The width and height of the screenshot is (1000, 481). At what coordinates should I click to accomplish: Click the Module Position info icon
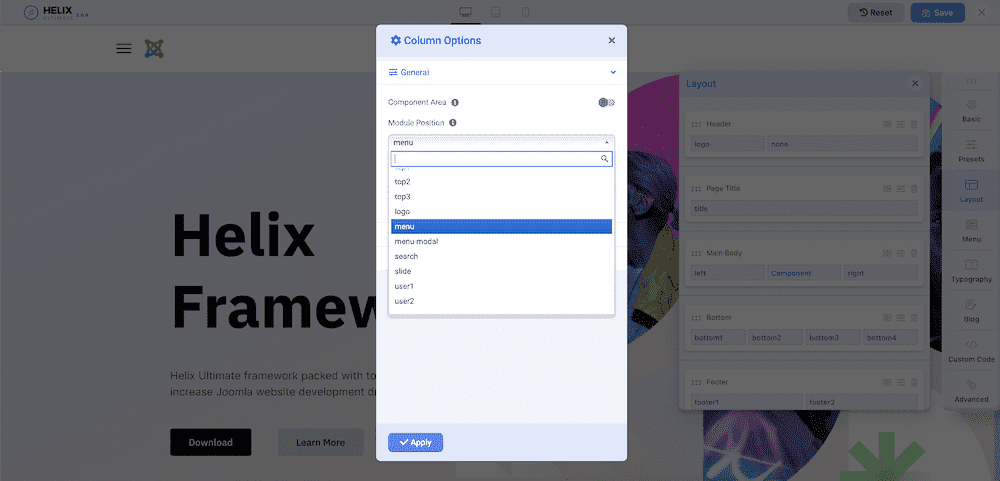452,122
